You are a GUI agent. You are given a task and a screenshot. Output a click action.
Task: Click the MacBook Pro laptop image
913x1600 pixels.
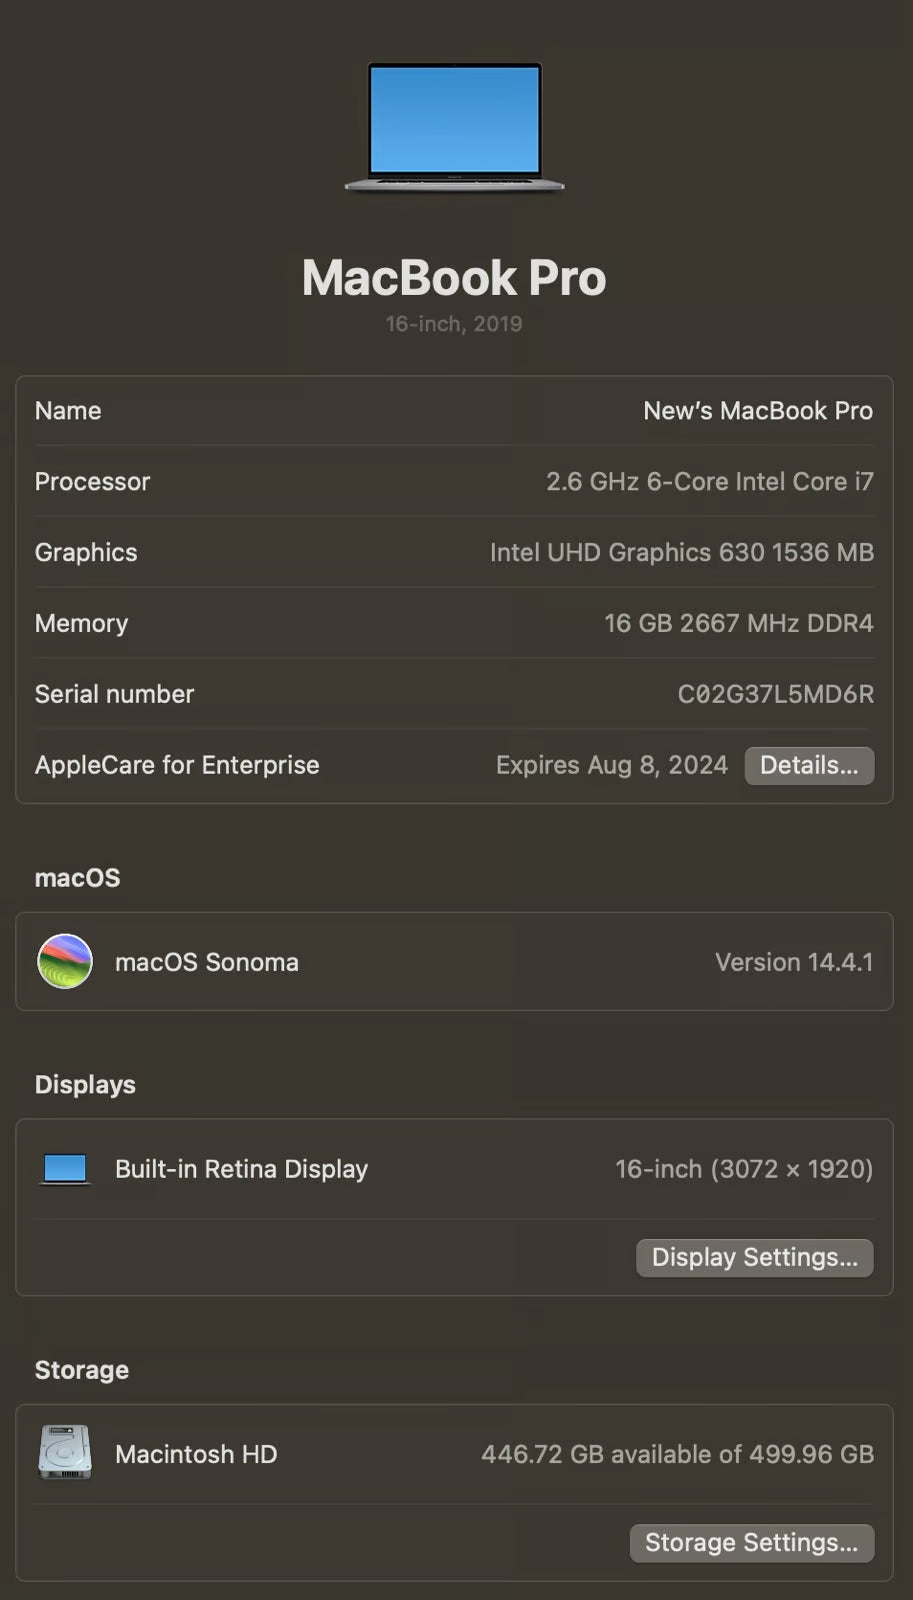pyautogui.click(x=454, y=127)
